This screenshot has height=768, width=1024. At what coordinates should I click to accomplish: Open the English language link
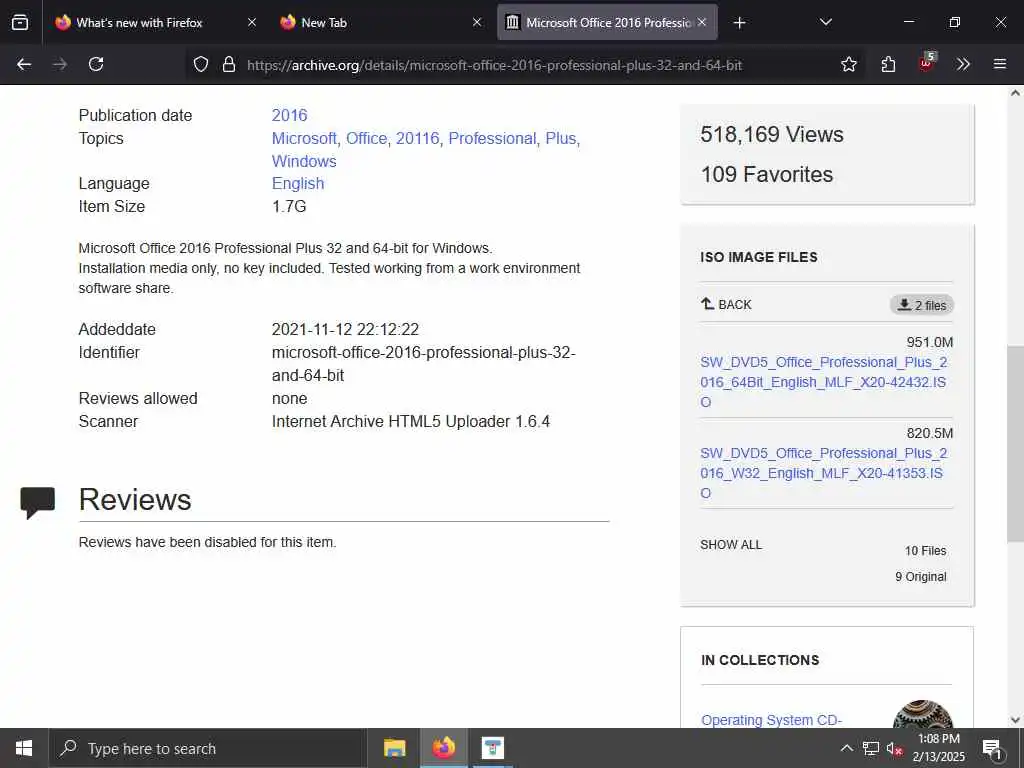tap(298, 184)
